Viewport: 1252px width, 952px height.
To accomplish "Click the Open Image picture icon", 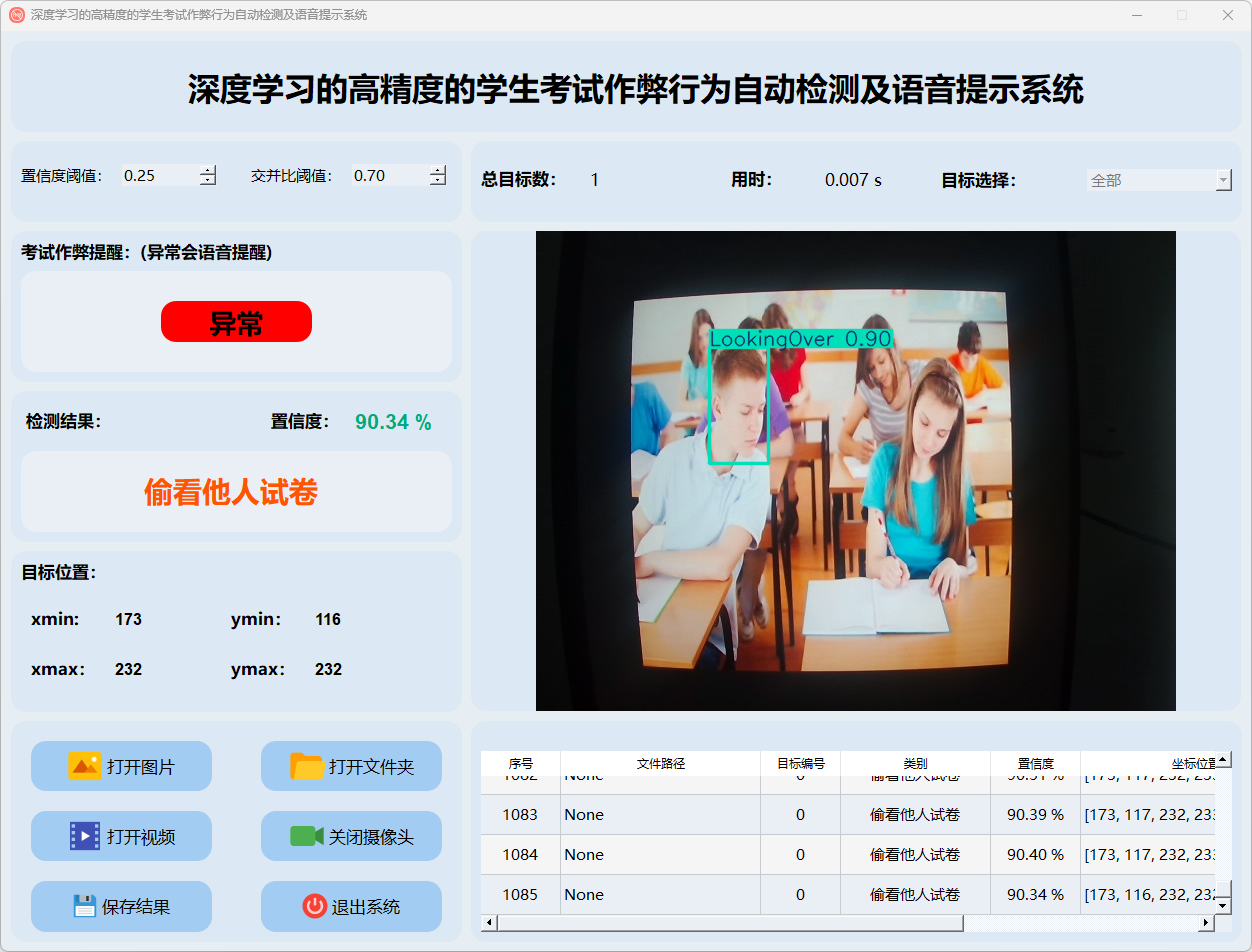I will coord(84,766).
